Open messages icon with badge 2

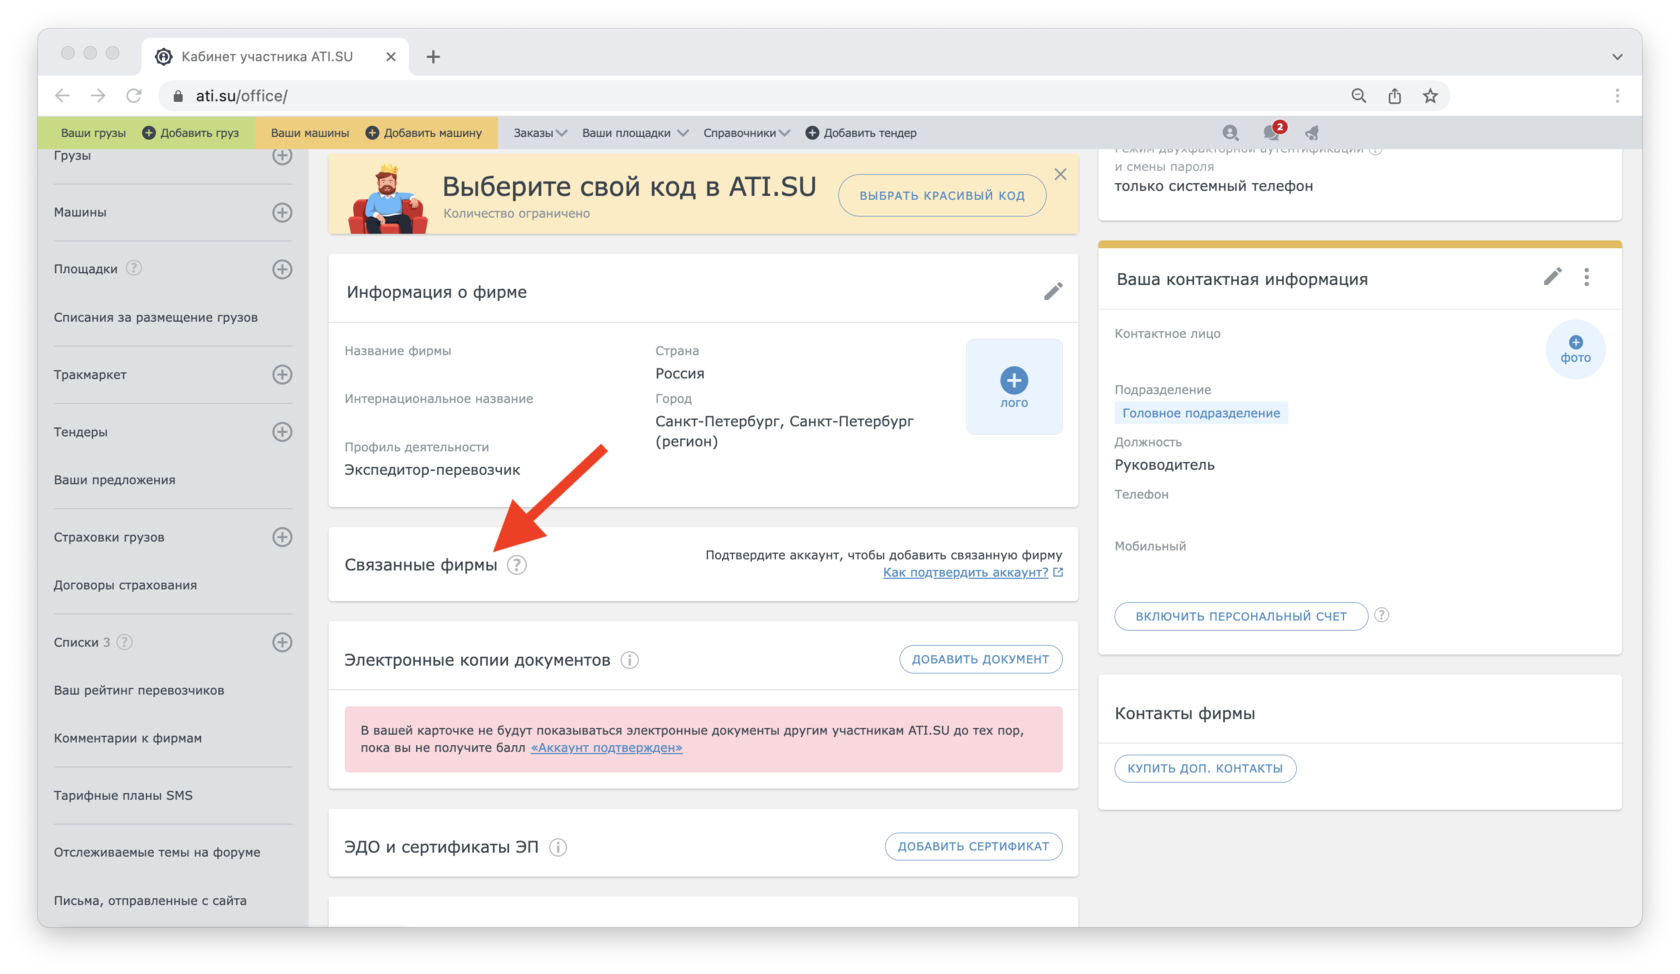(x=1272, y=132)
